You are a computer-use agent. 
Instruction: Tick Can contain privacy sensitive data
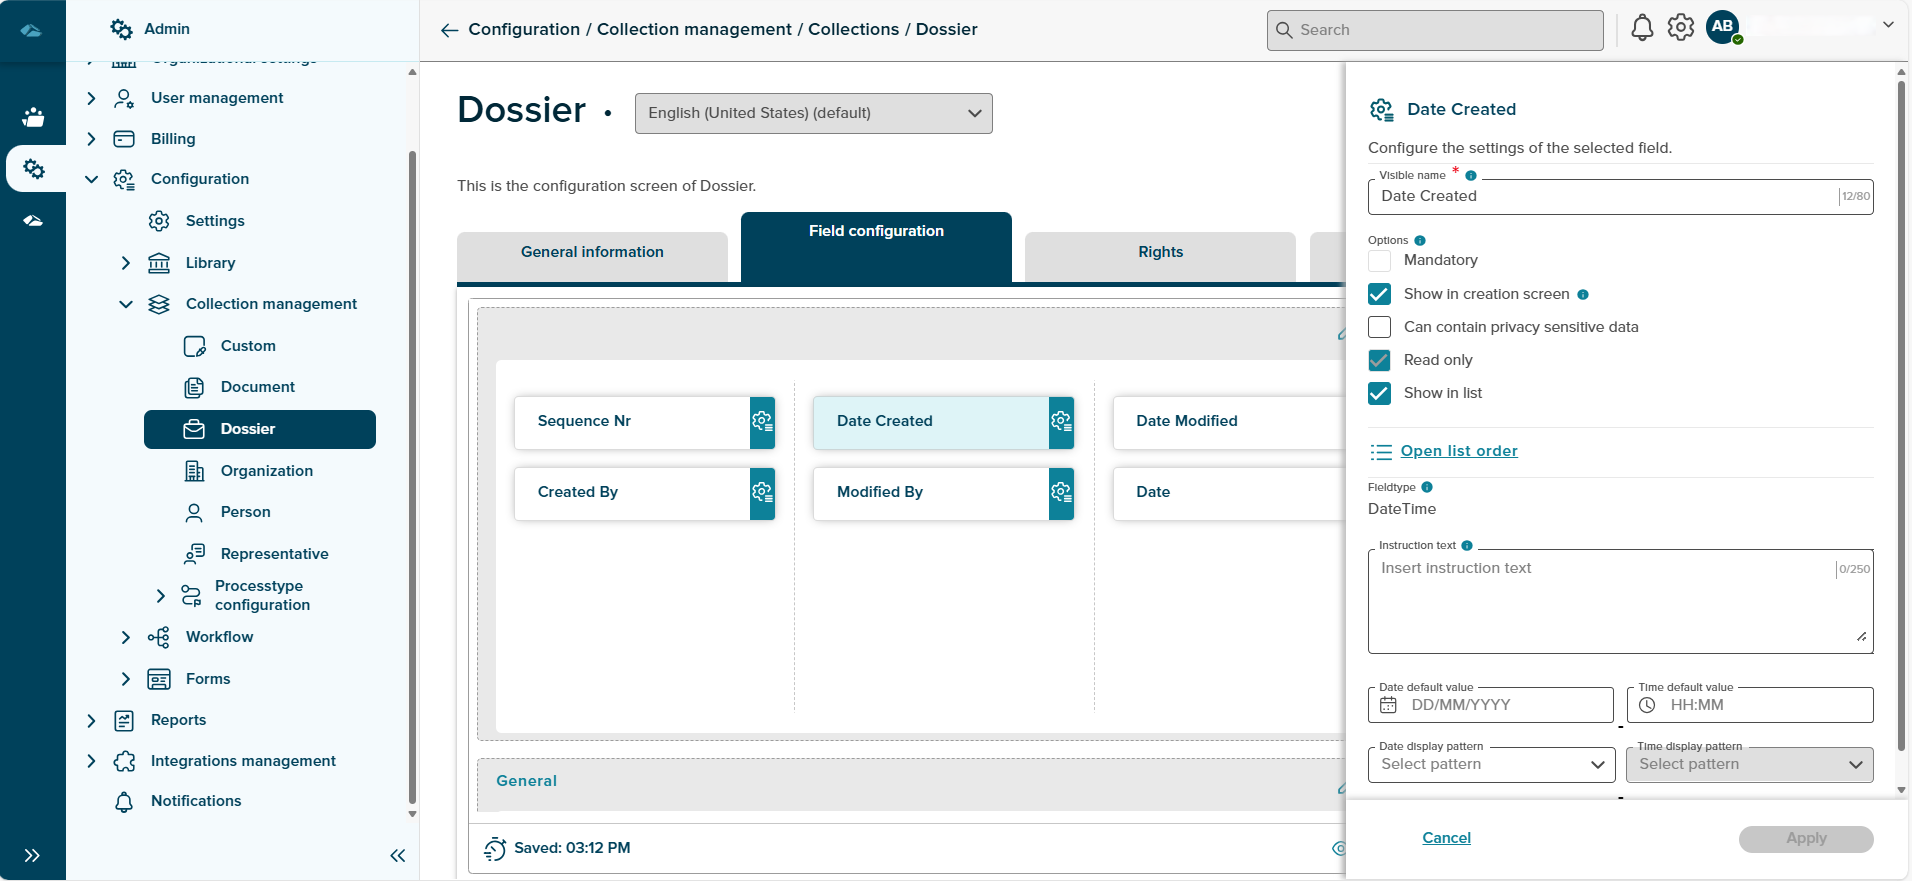click(x=1379, y=327)
